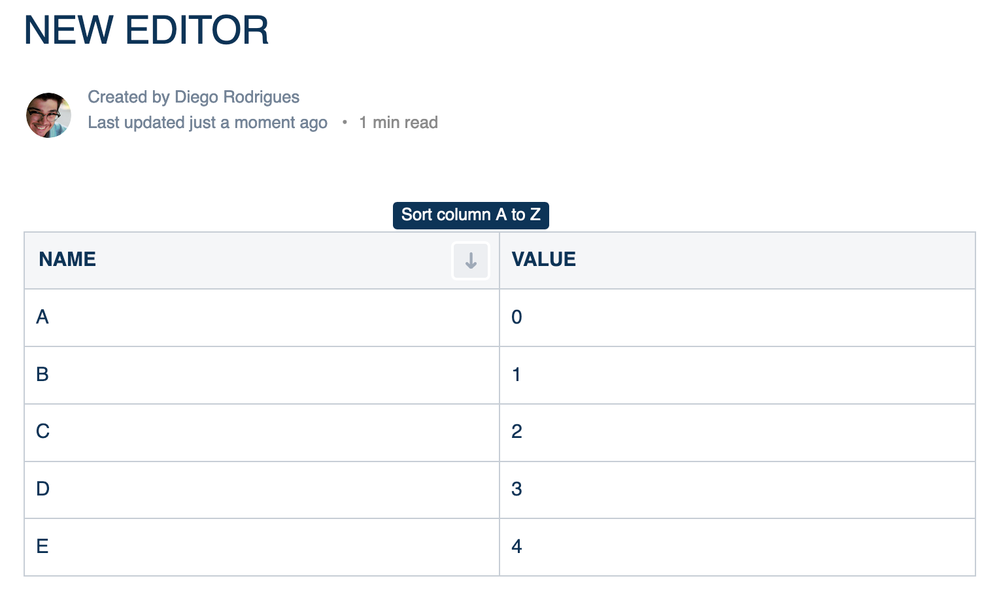Click the Diego Rodrigues author link

point(237,97)
